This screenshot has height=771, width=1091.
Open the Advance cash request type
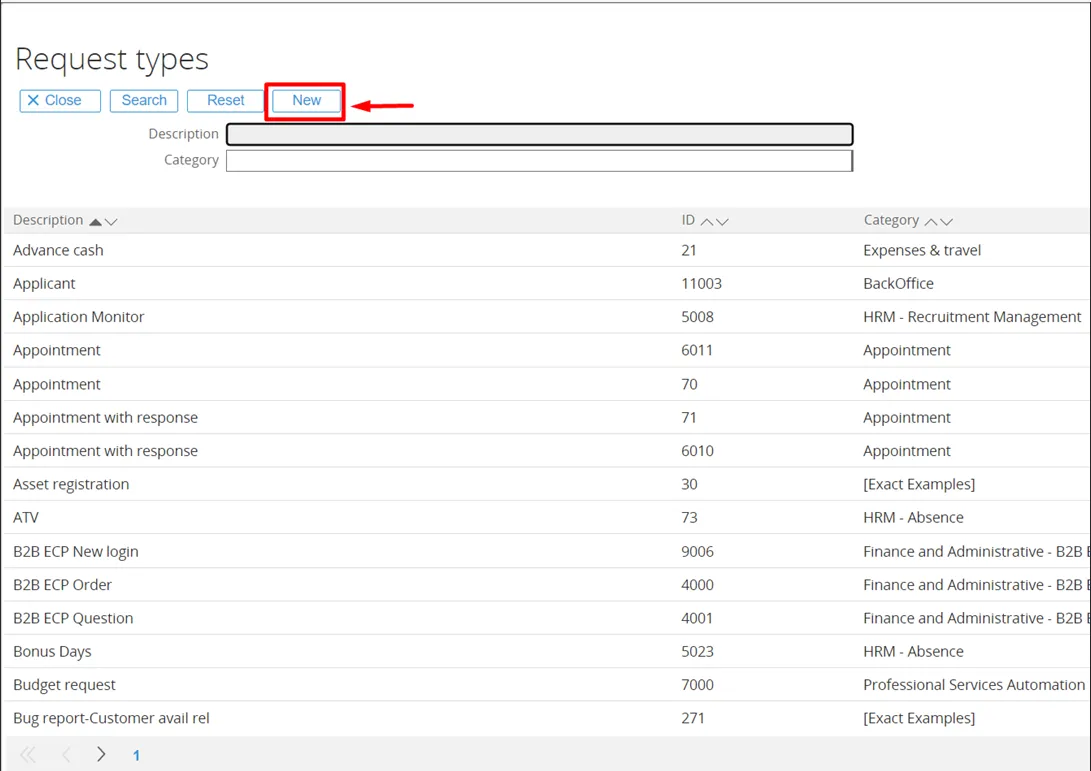58,250
